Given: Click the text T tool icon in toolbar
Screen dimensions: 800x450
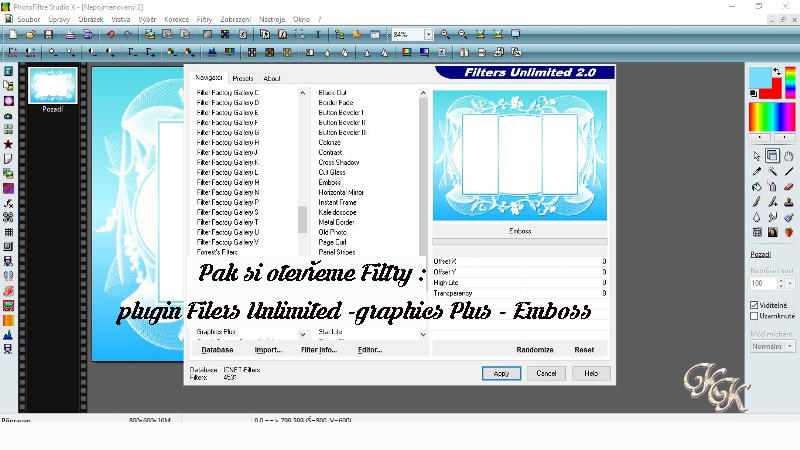Looking at the screenshot, I should (x=317, y=34).
